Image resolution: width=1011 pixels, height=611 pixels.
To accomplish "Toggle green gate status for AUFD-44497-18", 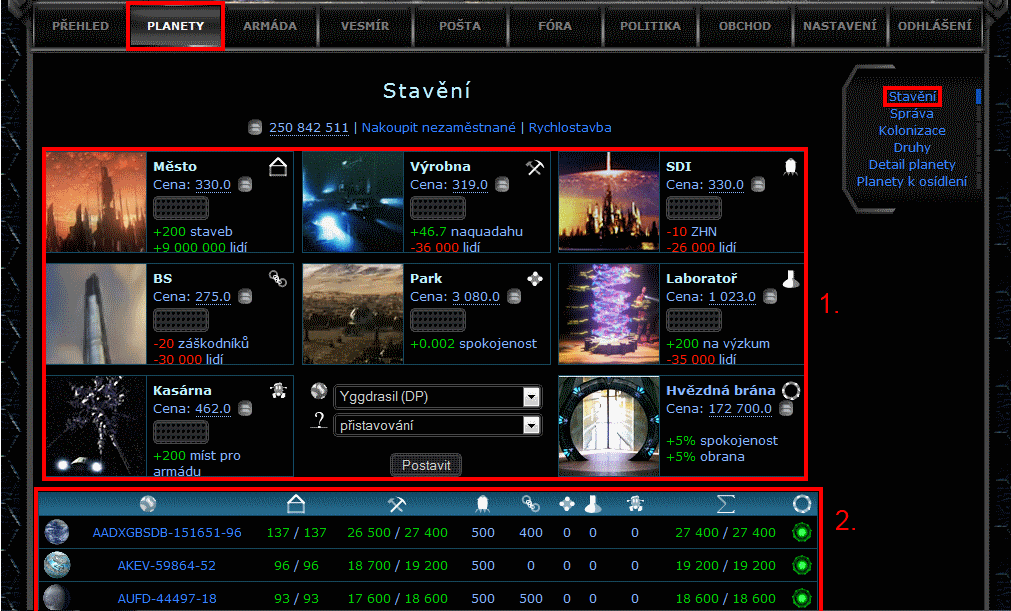I will 801,598.
